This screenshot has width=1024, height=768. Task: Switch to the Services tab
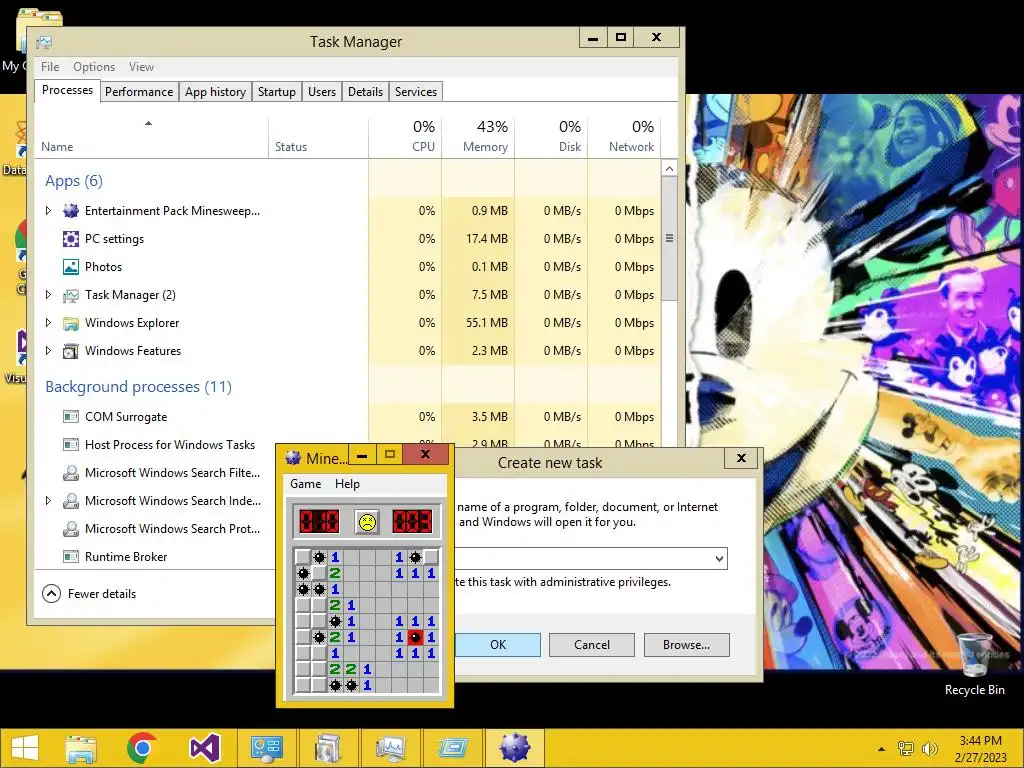point(416,91)
